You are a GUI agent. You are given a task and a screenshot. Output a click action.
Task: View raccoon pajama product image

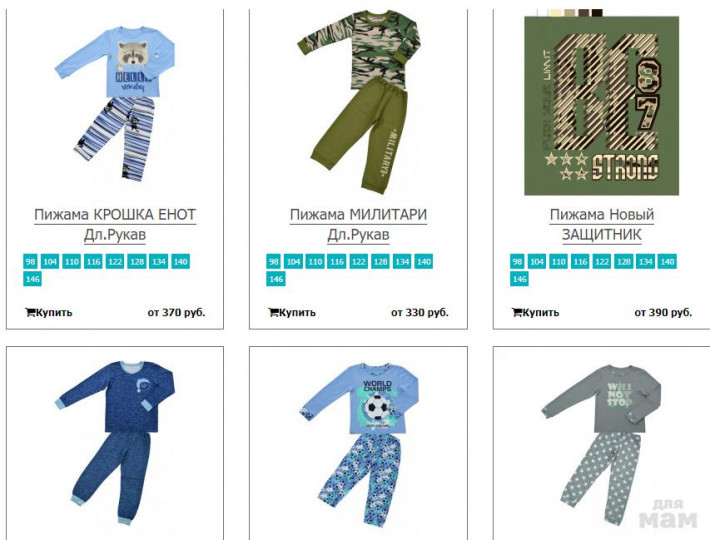click(115, 104)
